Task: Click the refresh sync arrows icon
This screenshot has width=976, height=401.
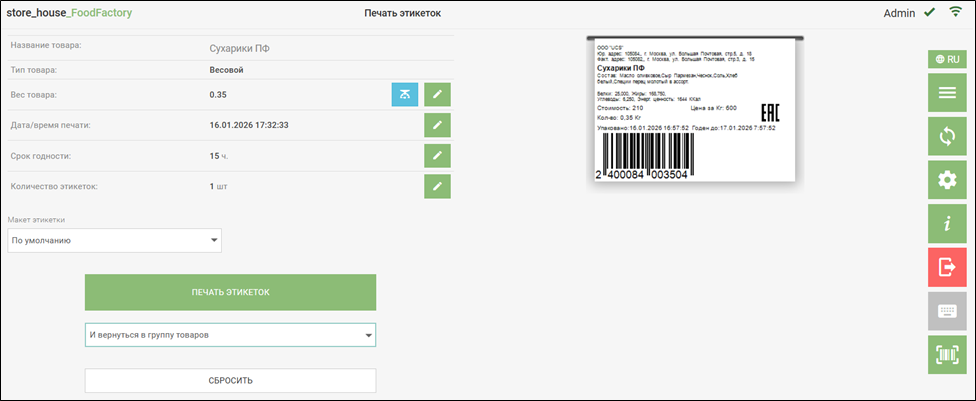Action: pyautogui.click(x=946, y=136)
